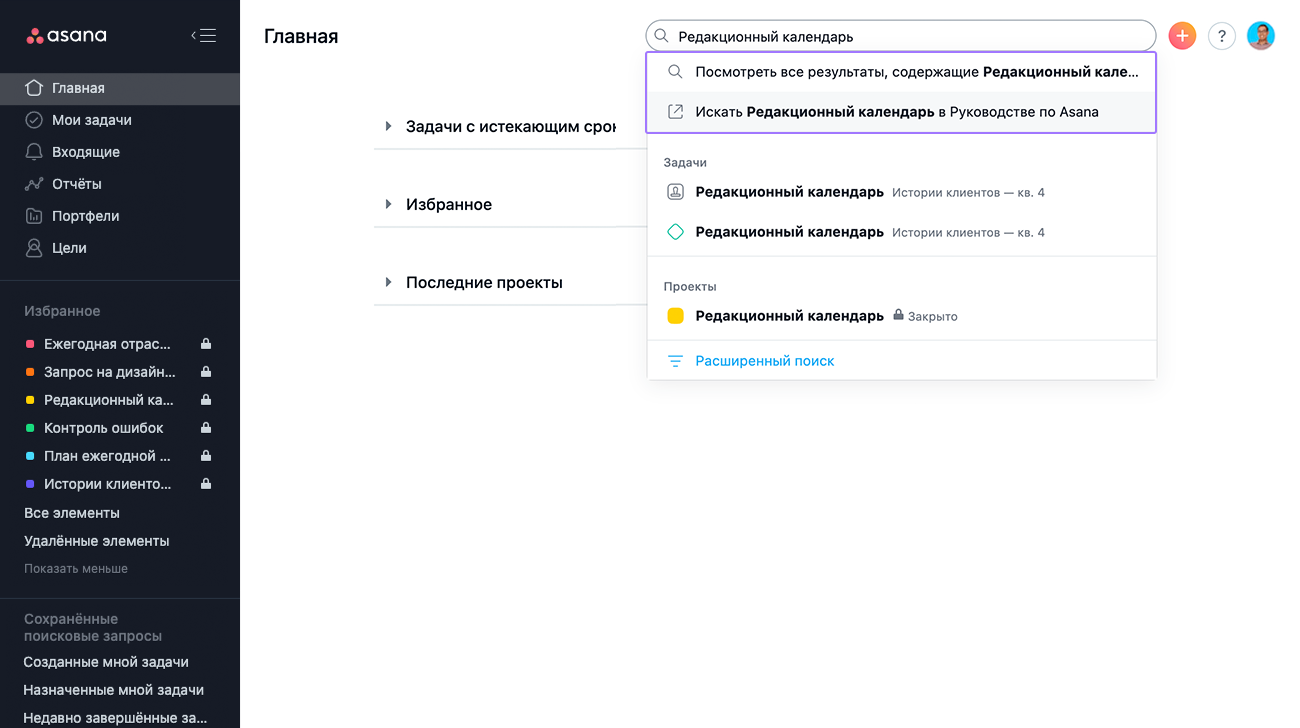This screenshot has height=728, width=1300.
Task: Click the Избранное sidebar section header
Action: 62,311
